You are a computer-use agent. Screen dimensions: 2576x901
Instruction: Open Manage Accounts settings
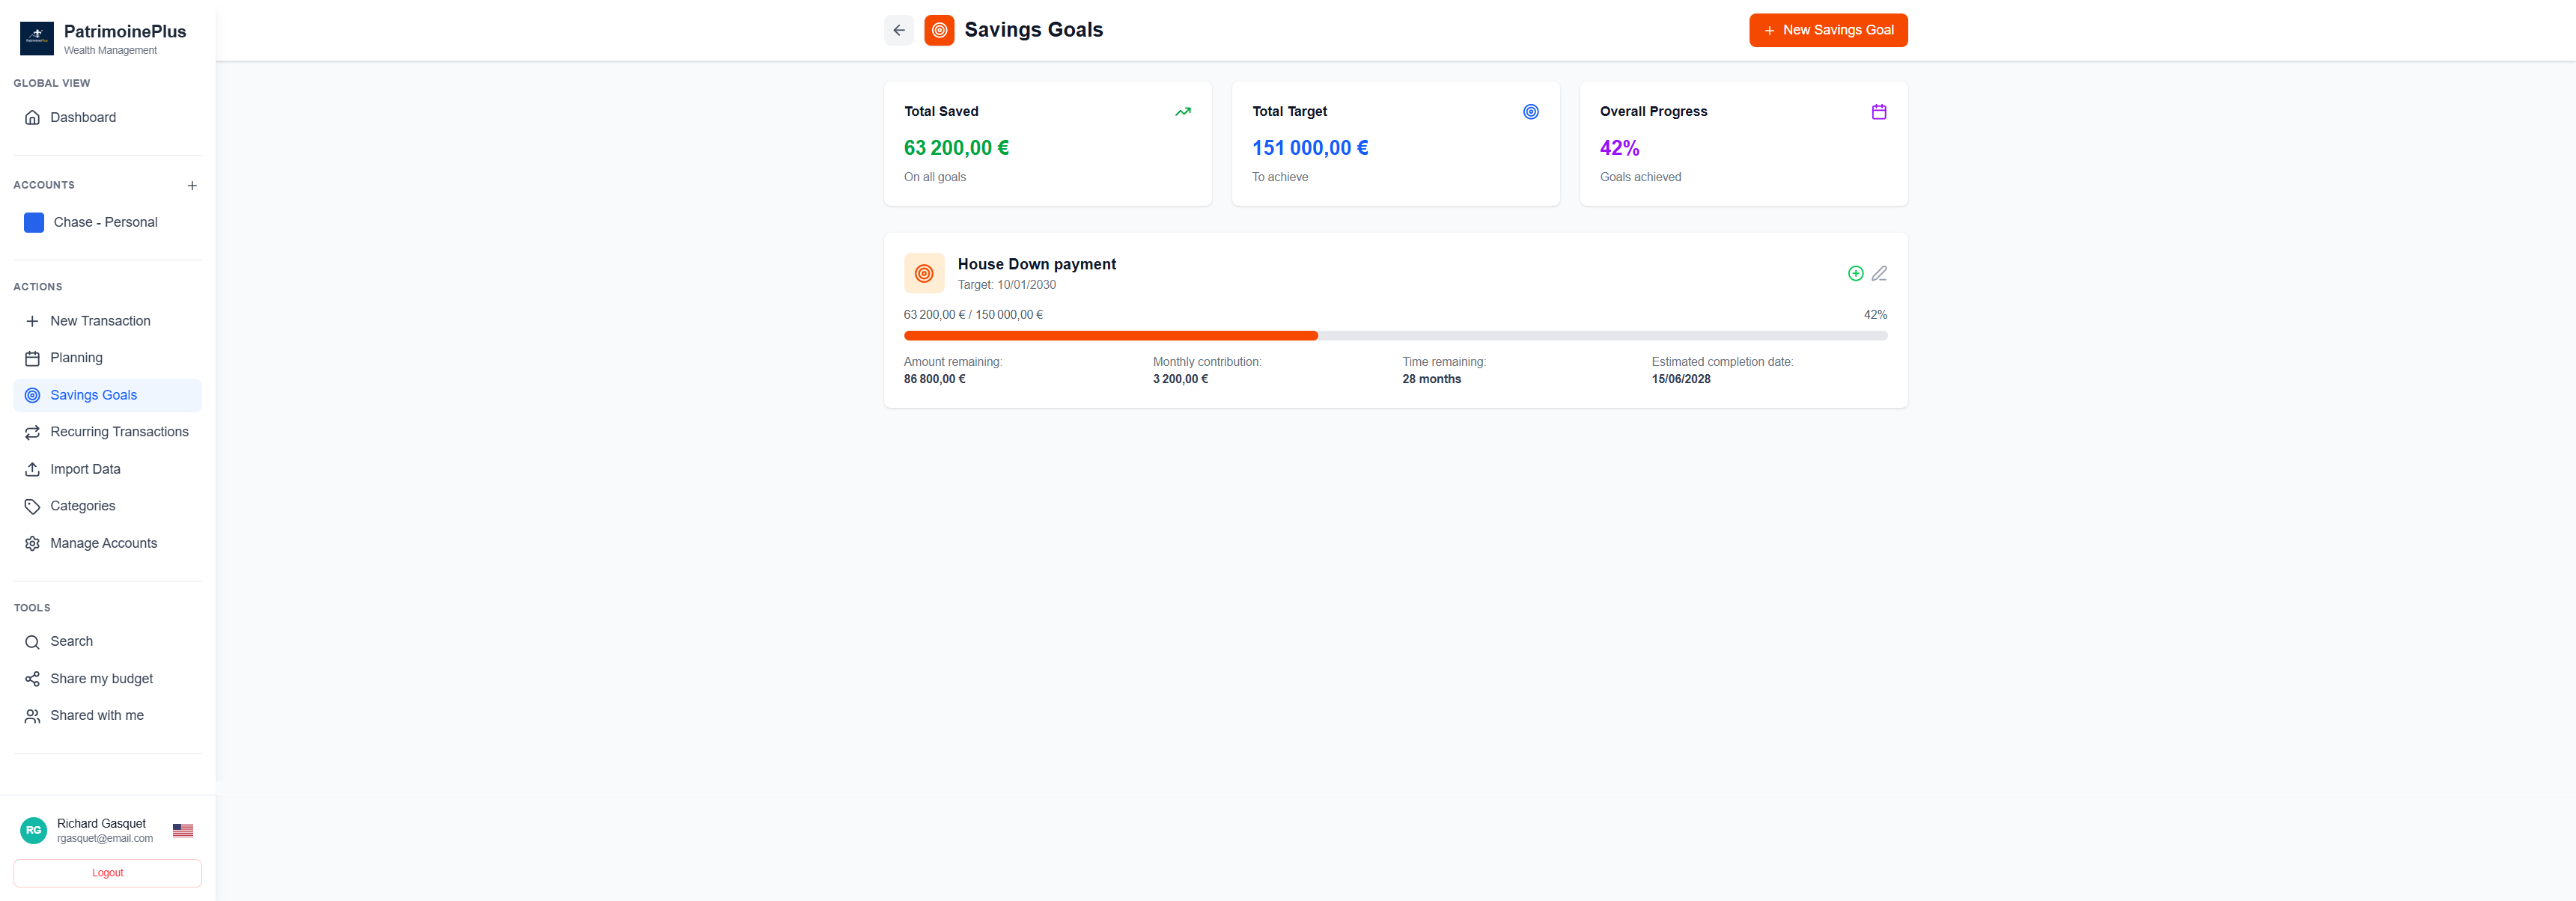[x=103, y=543]
